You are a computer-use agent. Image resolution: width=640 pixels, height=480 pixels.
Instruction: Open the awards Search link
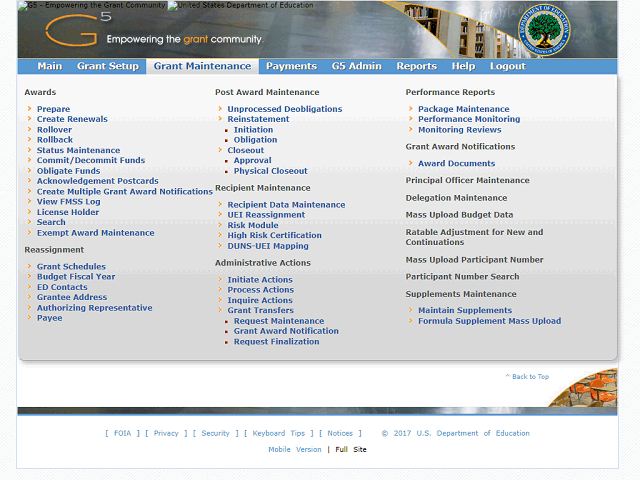[x=51, y=222]
